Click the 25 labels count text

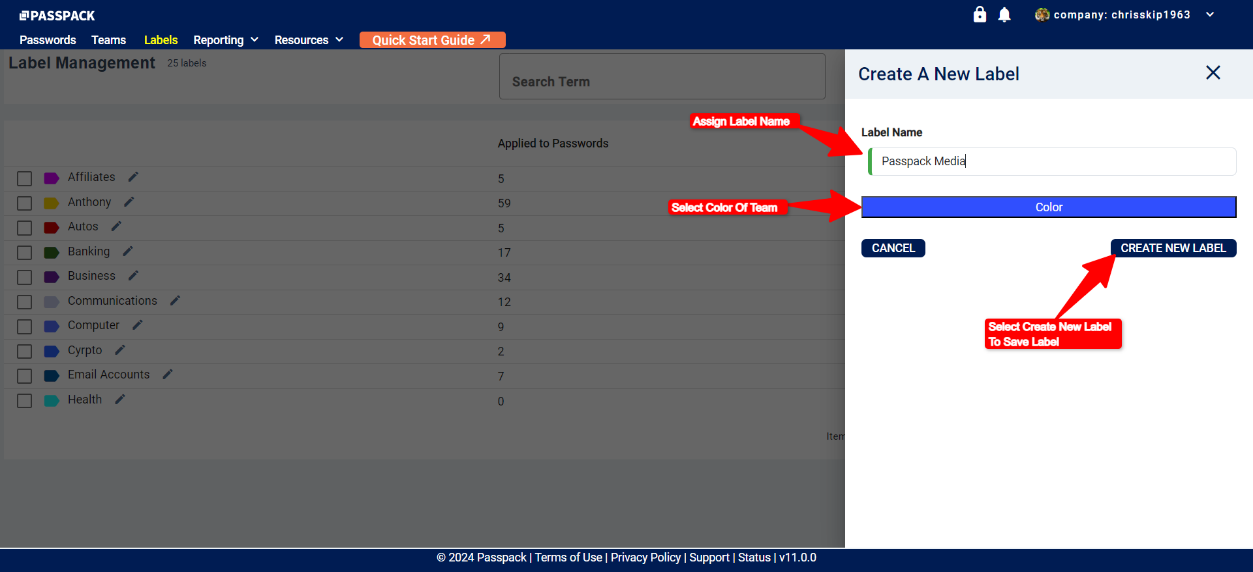pos(187,63)
